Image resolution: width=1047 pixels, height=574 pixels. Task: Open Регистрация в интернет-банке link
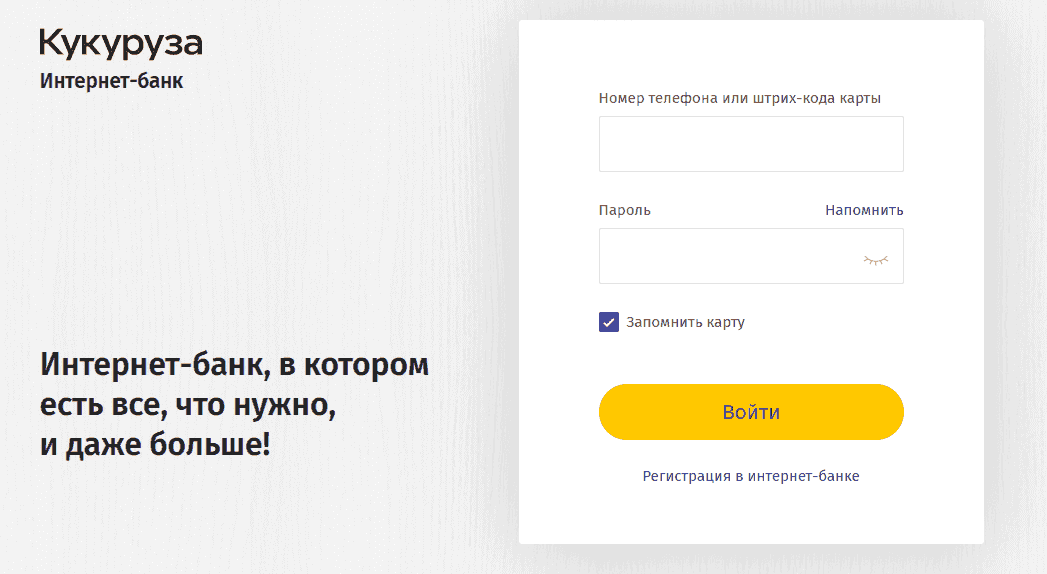[751, 476]
